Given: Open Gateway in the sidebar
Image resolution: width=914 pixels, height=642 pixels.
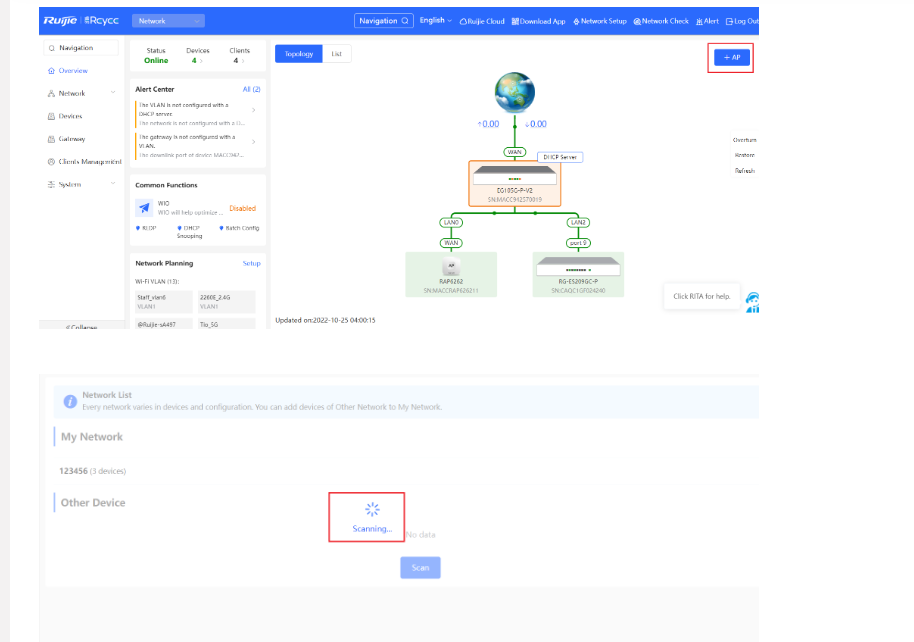Looking at the screenshot, I should click(72, 139).
